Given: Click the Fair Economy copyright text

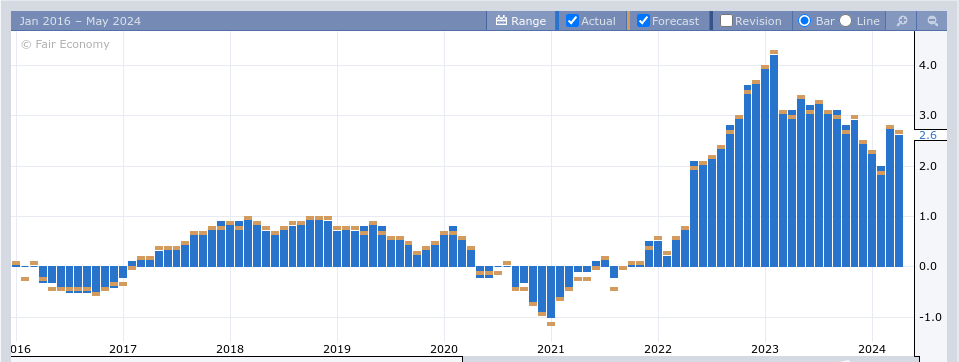Looking at the screenshot, I should click(65, 44).
